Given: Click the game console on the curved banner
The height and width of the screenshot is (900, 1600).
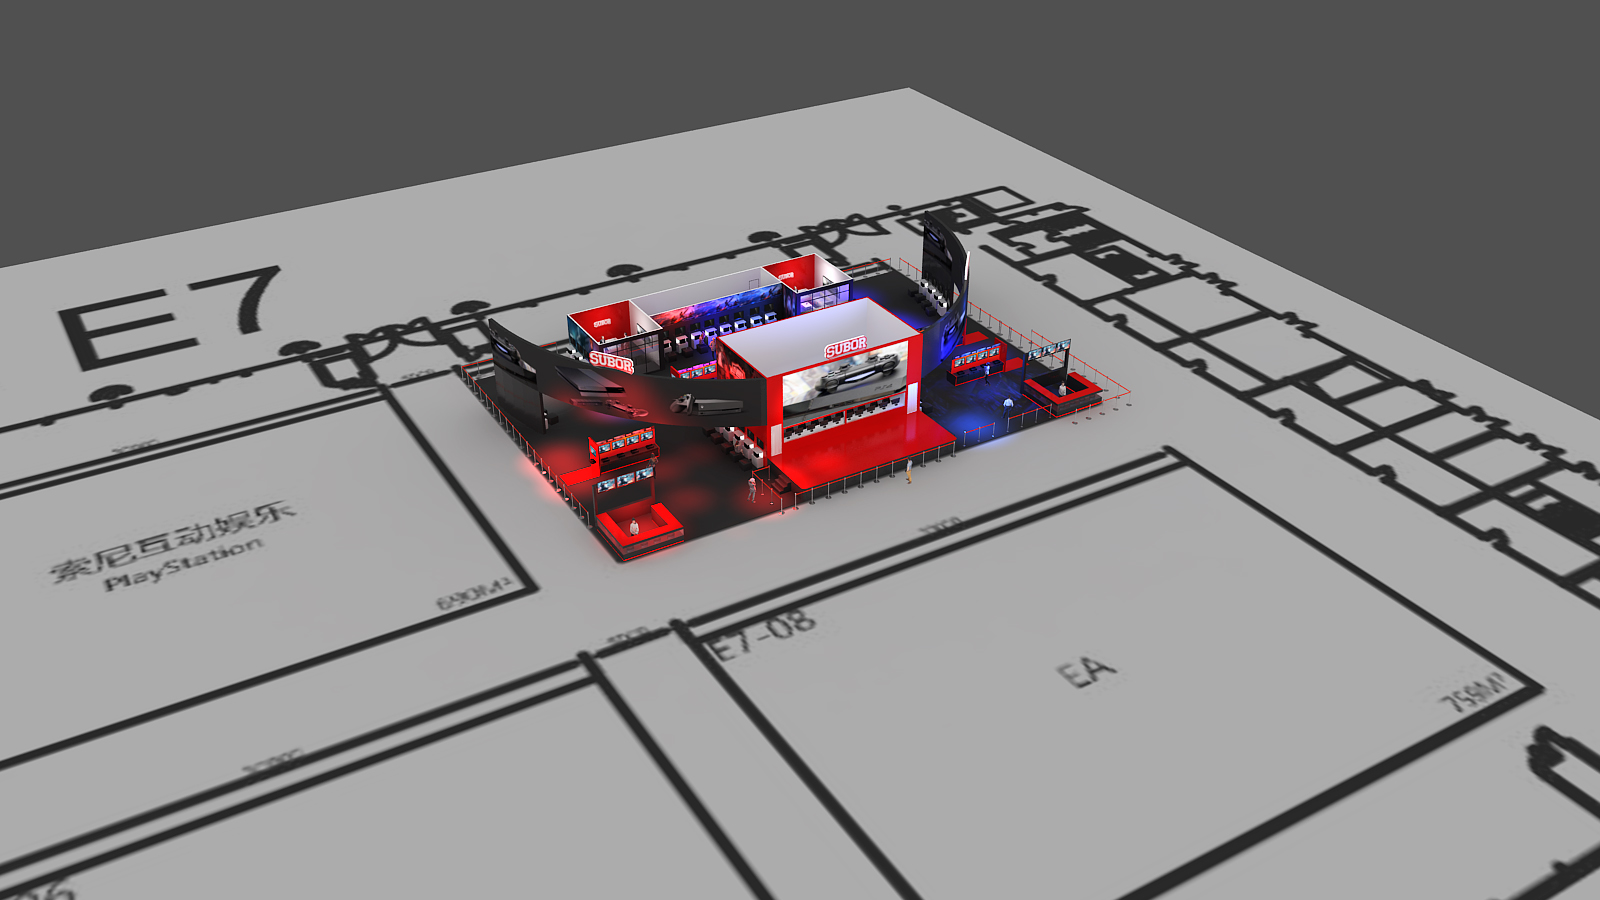Looking at the screenshot, I should click(708, 405).
